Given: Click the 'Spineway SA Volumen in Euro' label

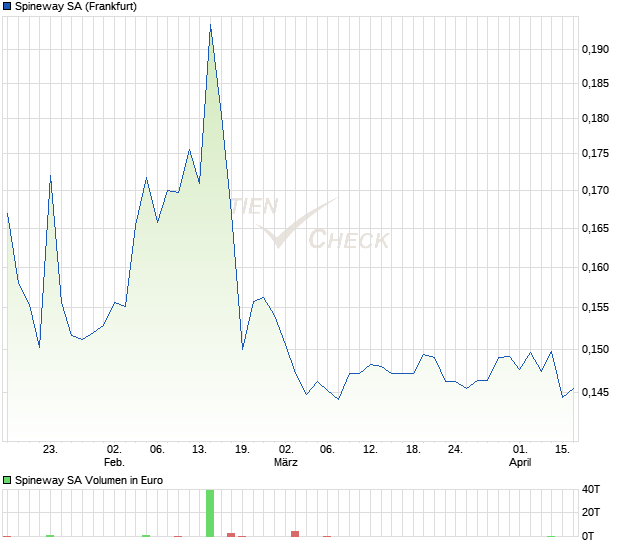Looking at the screenshot, I should [89, 480].
